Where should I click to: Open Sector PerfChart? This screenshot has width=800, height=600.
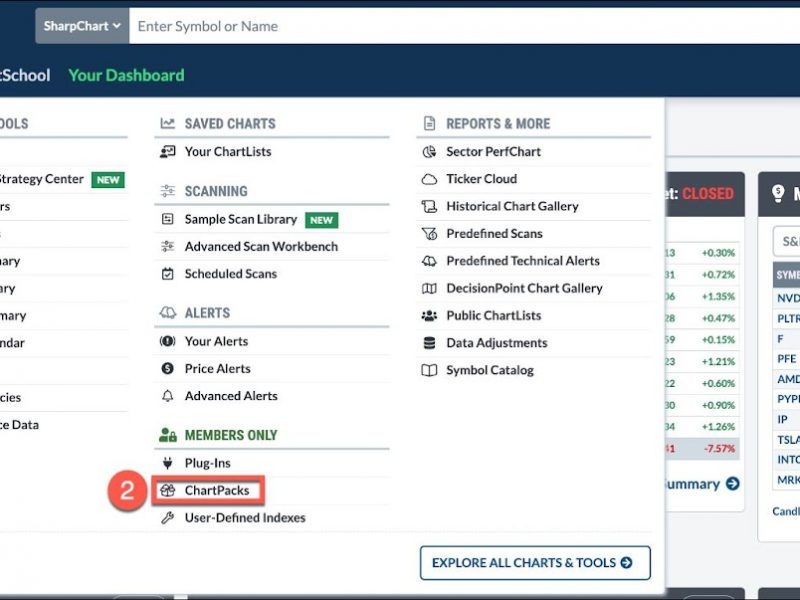[x=493, y=152]
